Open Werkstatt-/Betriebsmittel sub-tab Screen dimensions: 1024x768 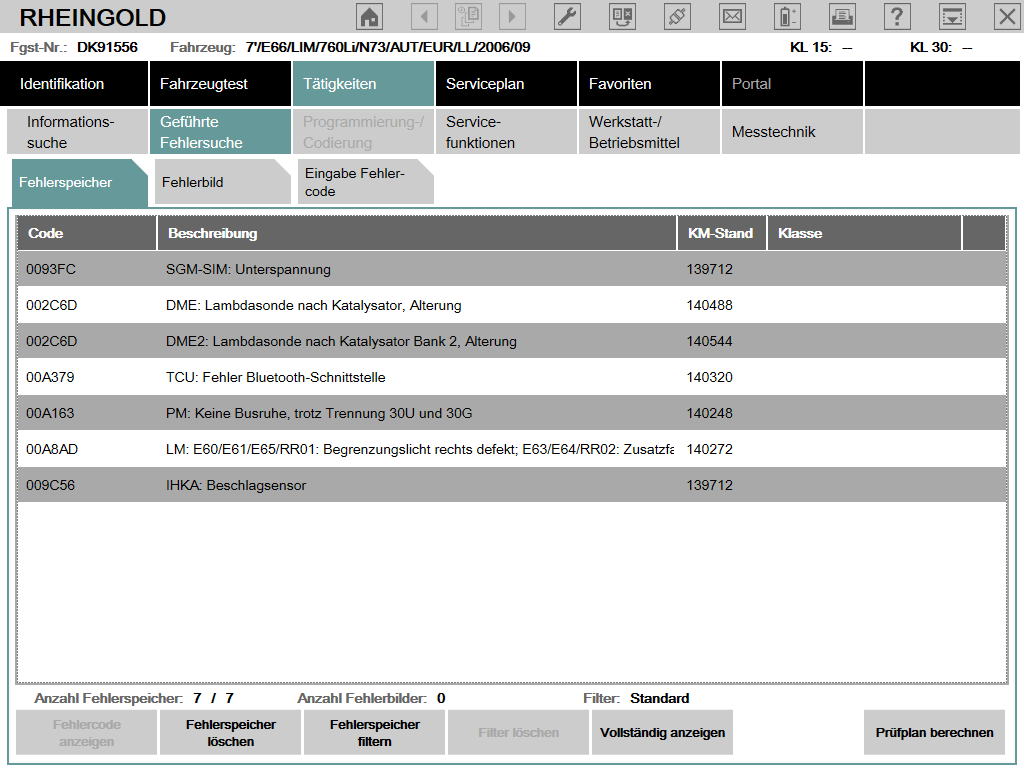[x=649, y=132]
